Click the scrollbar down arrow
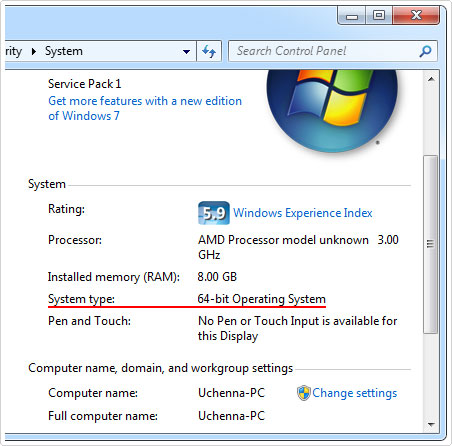The image size is (452, 446). point(431,424)
